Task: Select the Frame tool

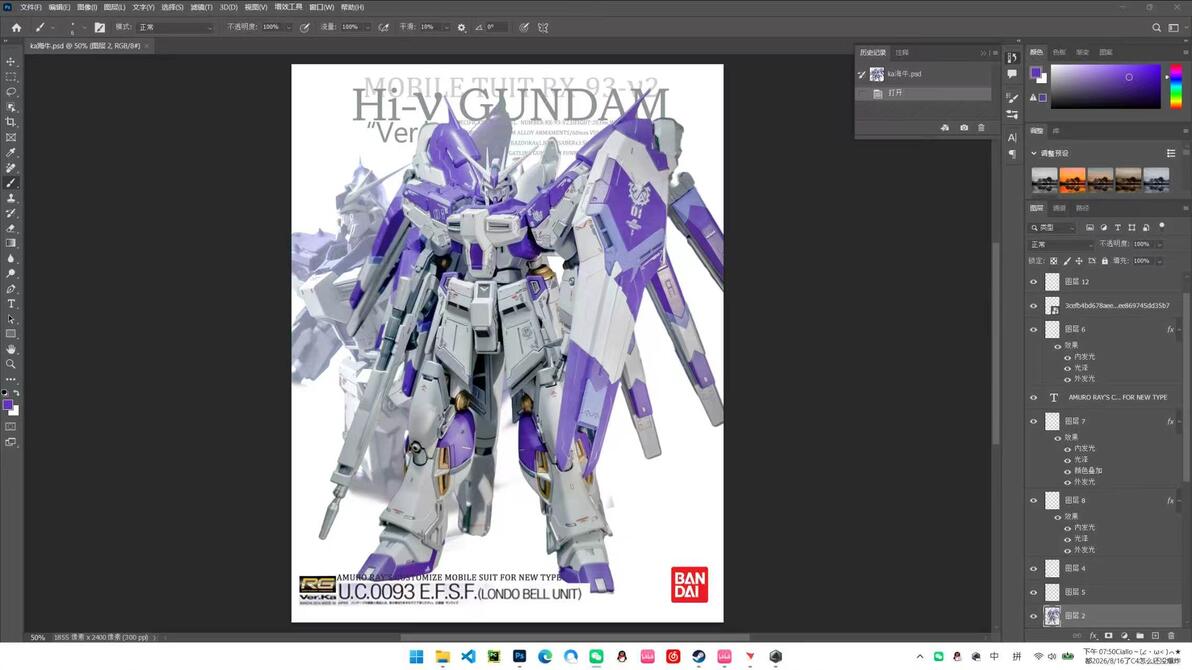Action: pos(11,138)
